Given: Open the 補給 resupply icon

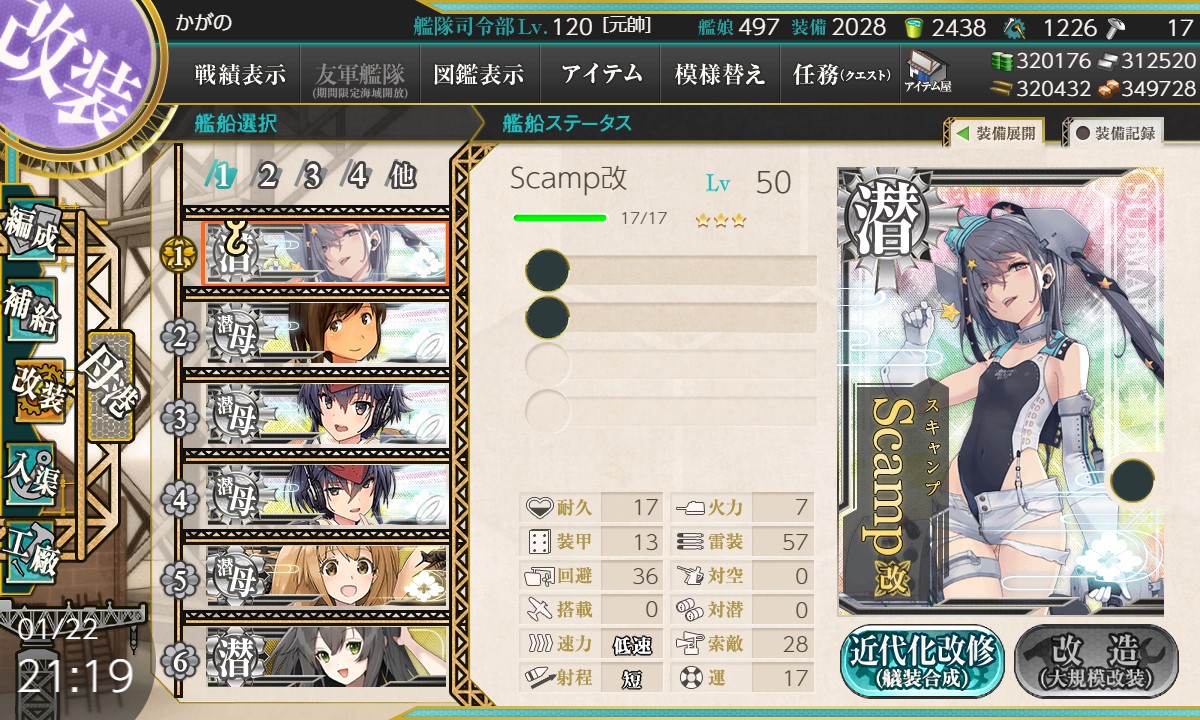Looking at the screenshot, I should (x=31, y=310).
